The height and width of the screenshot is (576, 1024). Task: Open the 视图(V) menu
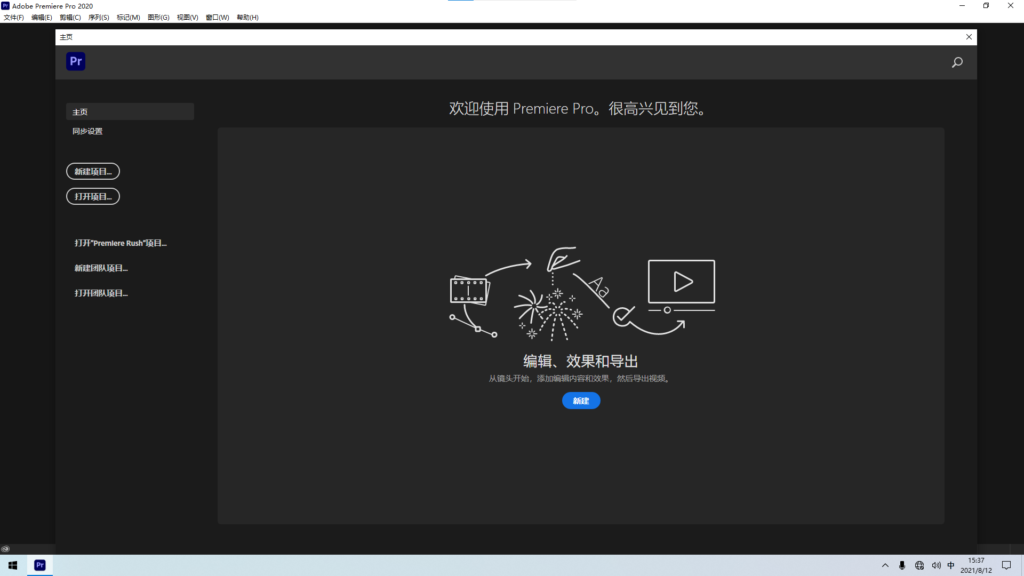(187, 18)
